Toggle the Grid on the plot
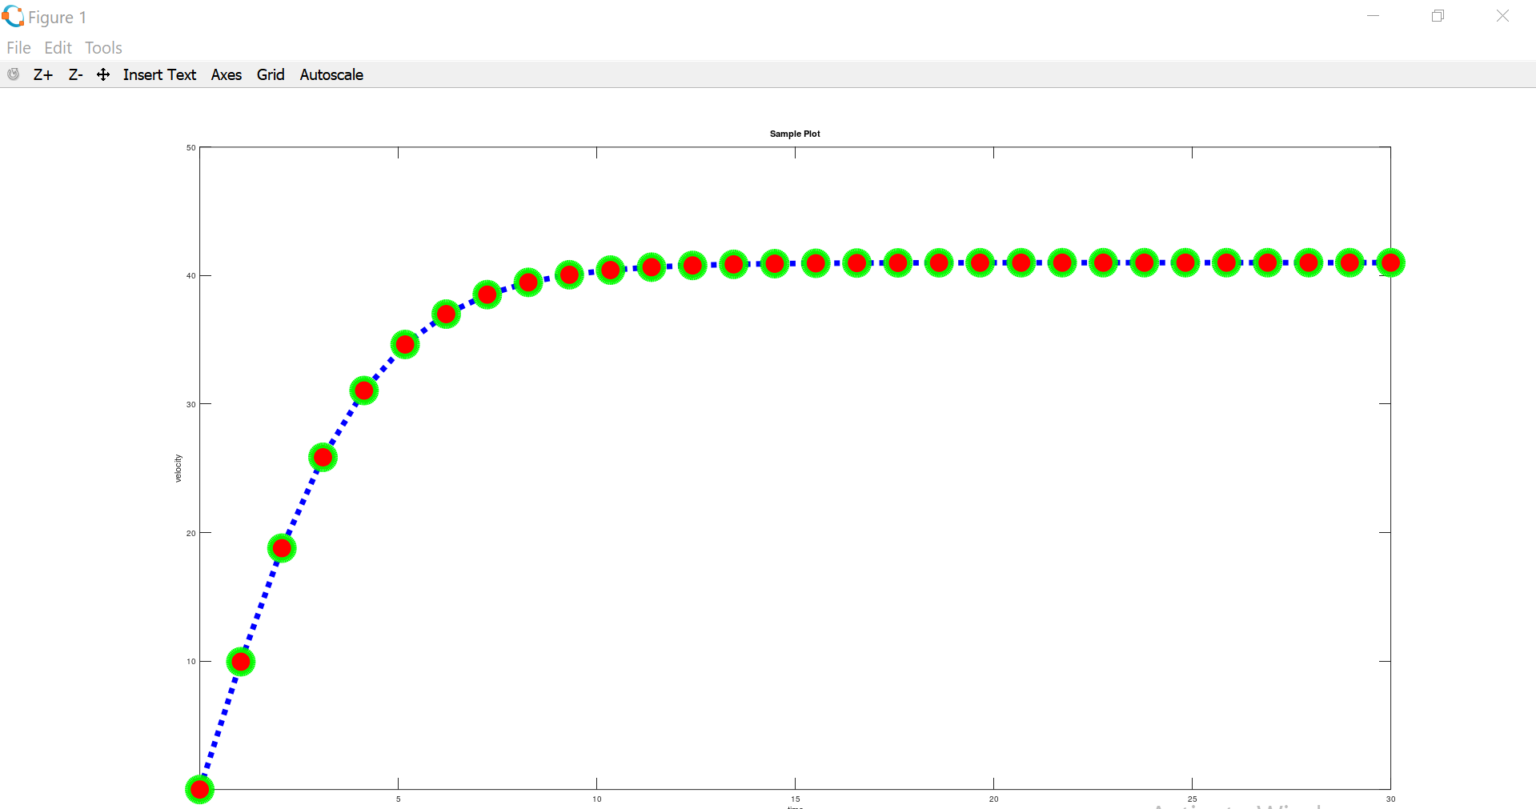 coord(270,73)
